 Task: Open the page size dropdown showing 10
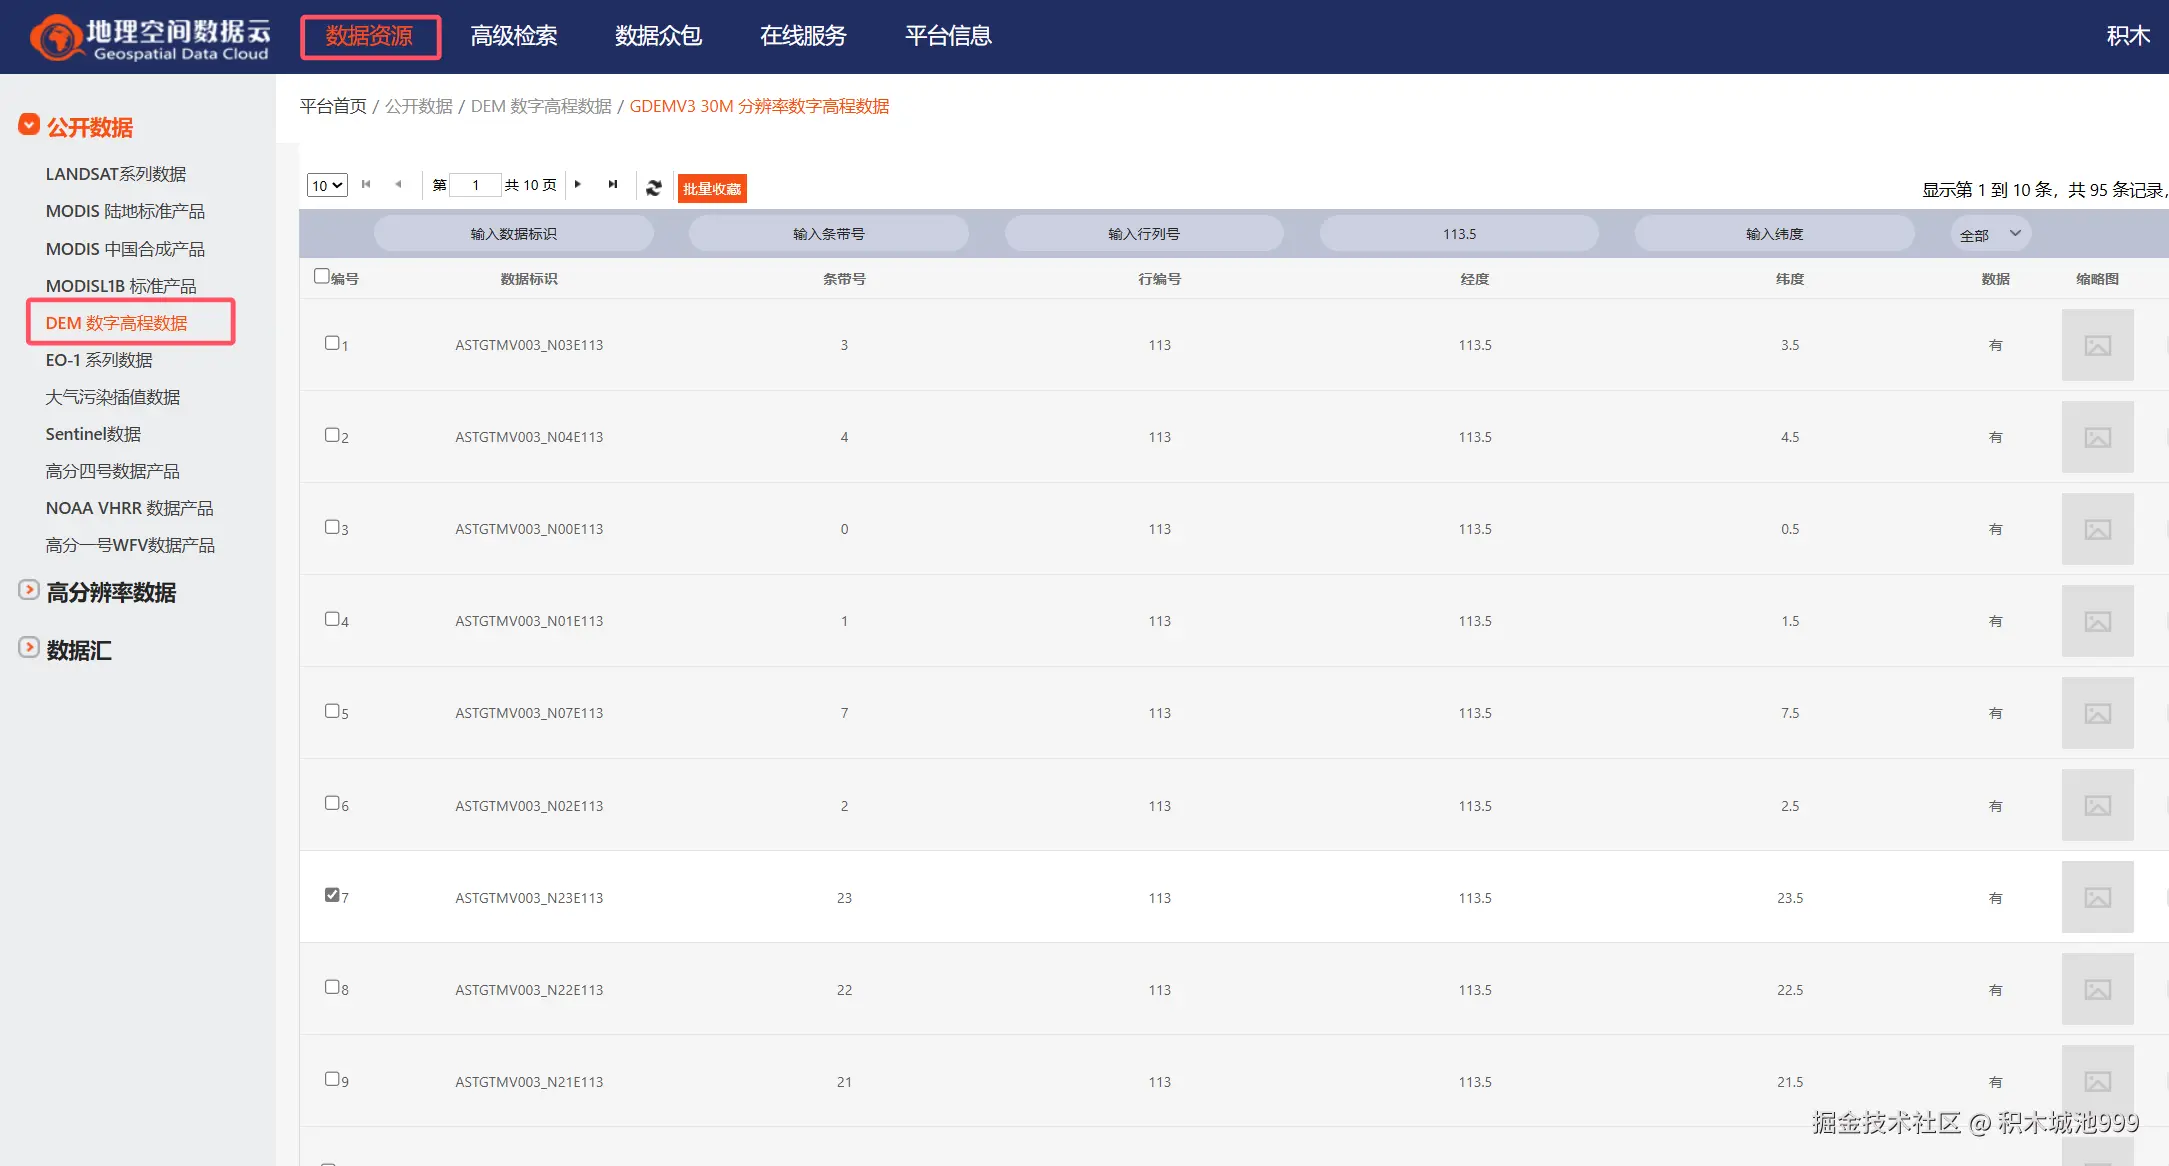(x=327, y=185)
